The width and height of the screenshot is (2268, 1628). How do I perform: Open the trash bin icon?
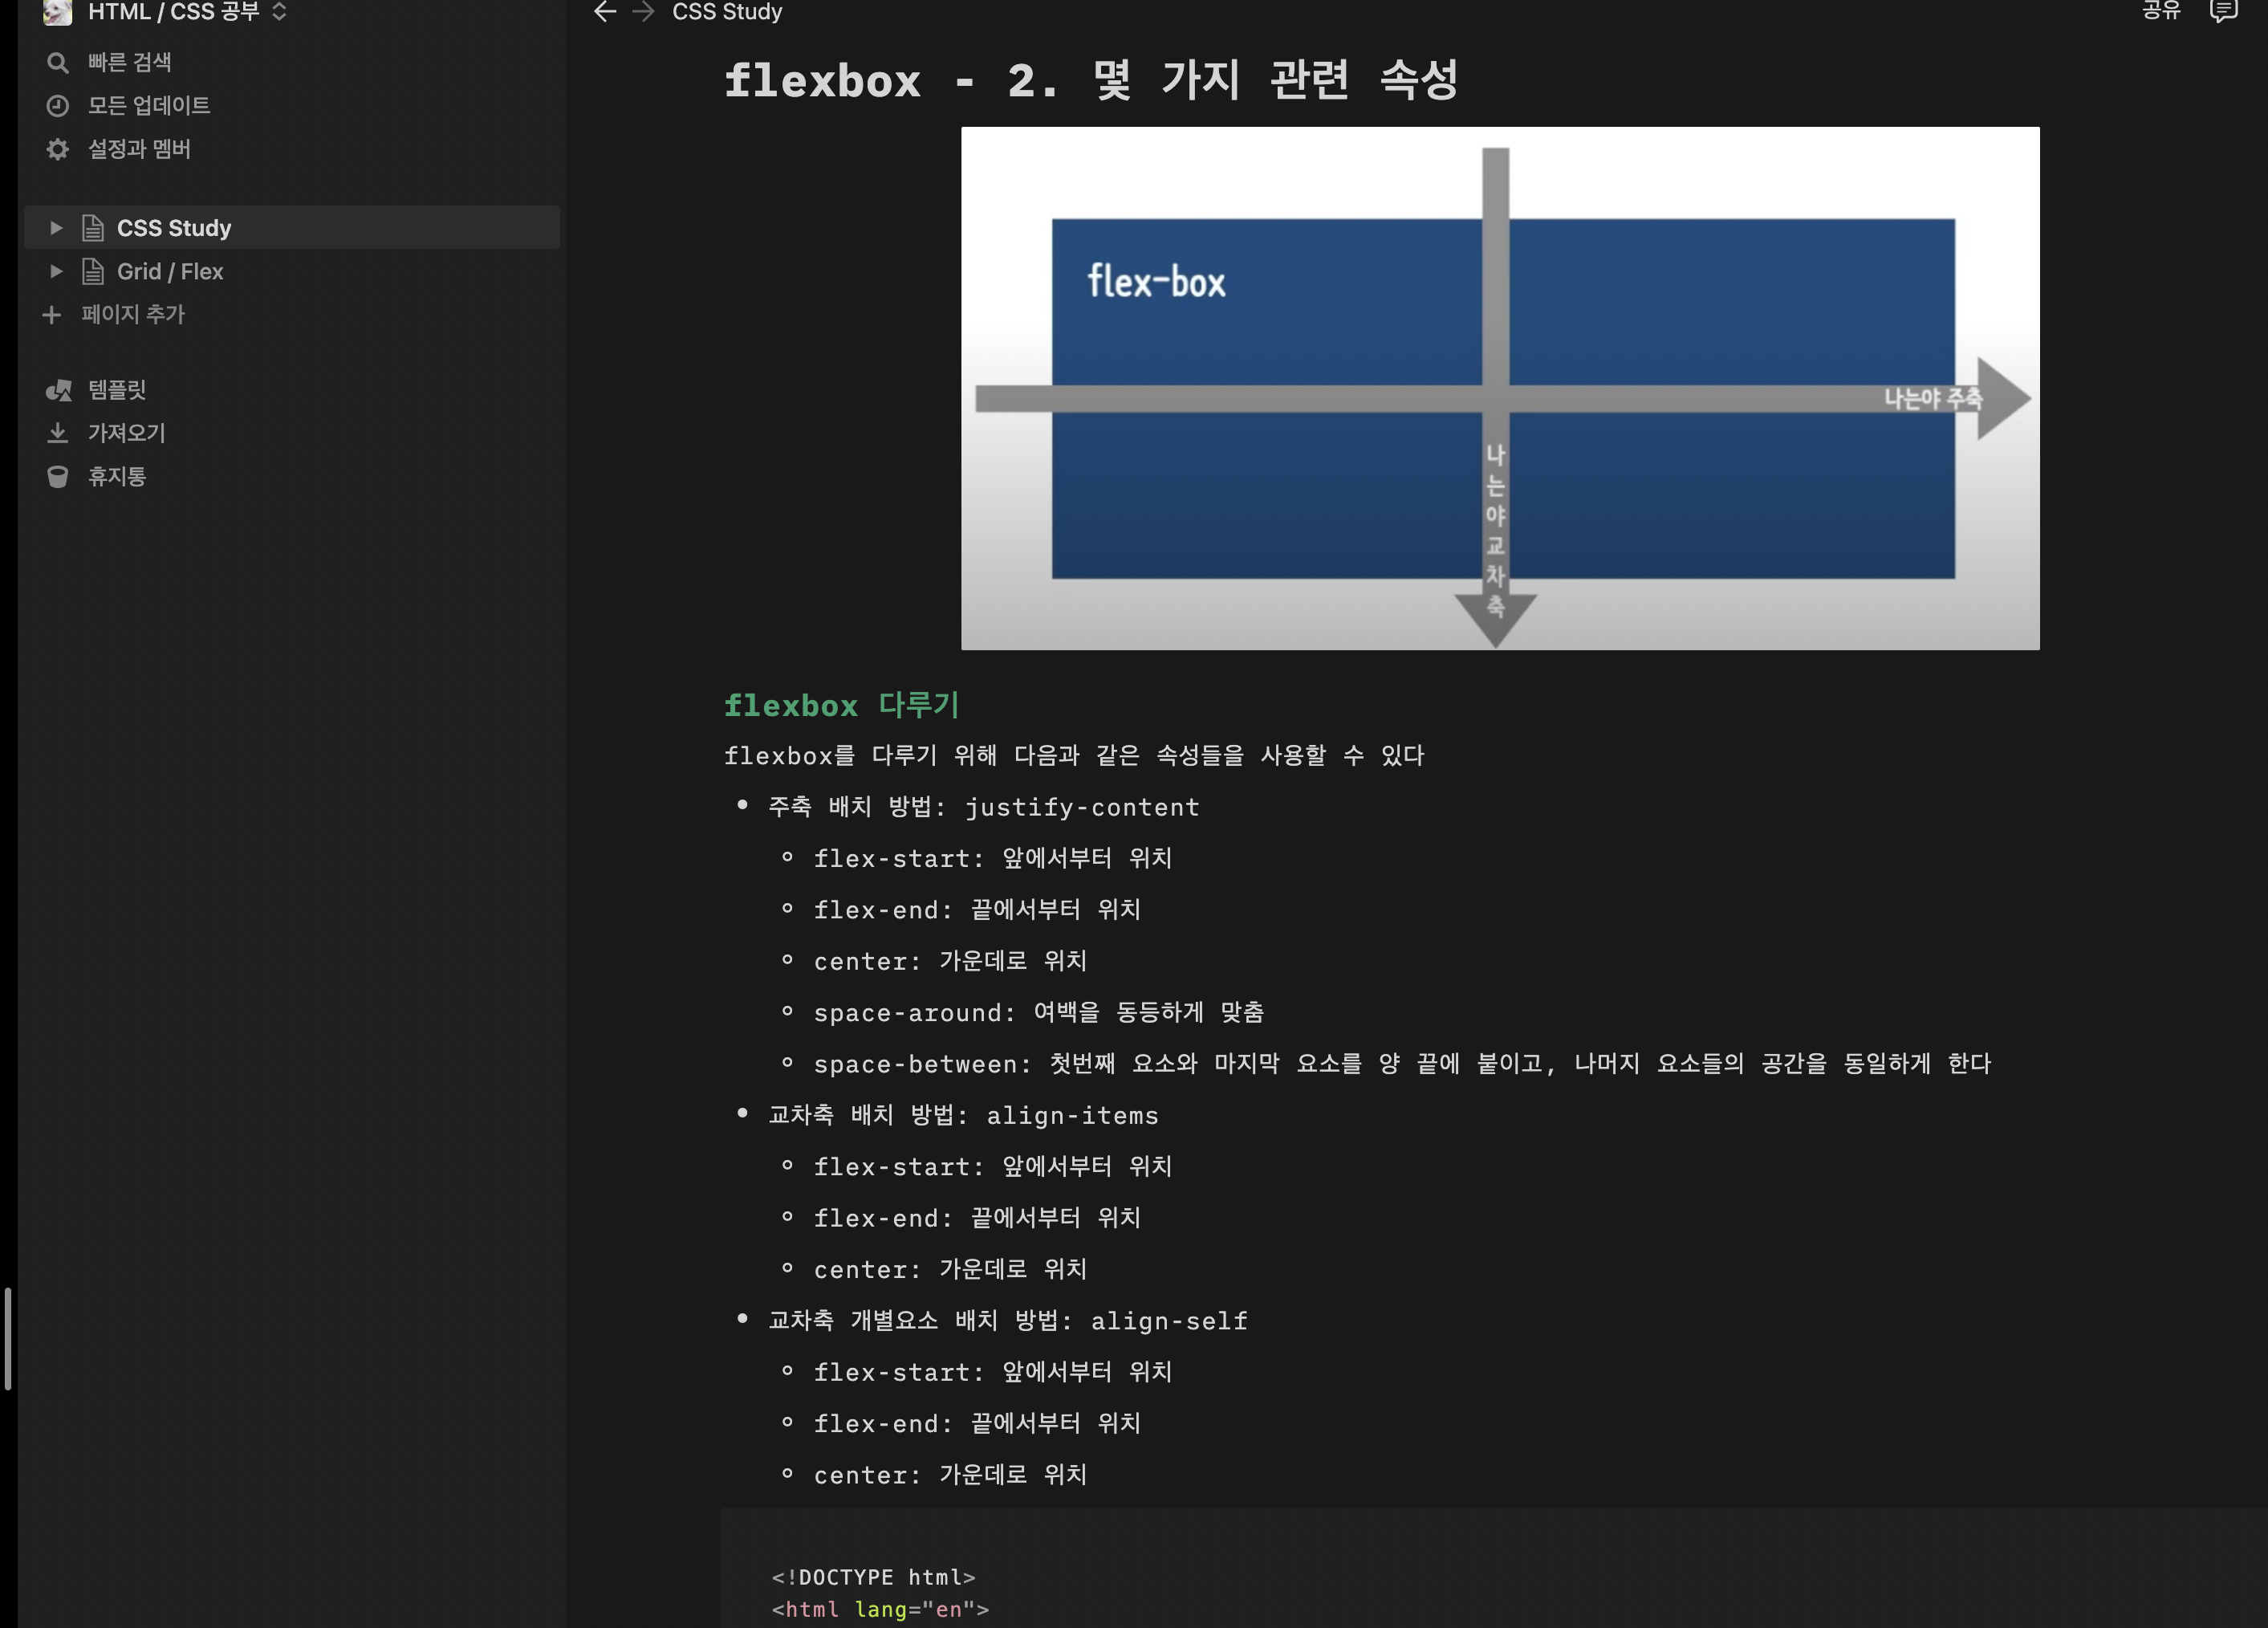click(x=58, y=477)
